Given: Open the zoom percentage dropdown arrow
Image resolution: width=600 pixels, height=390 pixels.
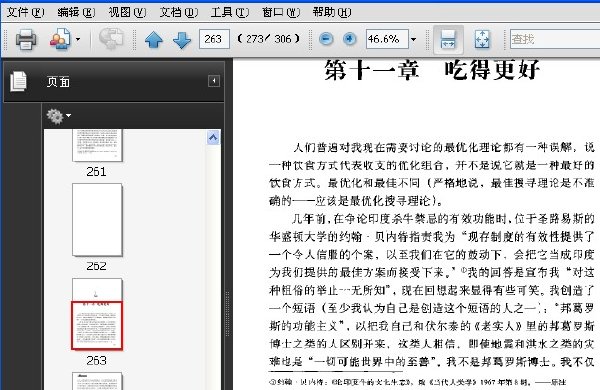Looking at the screenshot, I should [413, 39].
